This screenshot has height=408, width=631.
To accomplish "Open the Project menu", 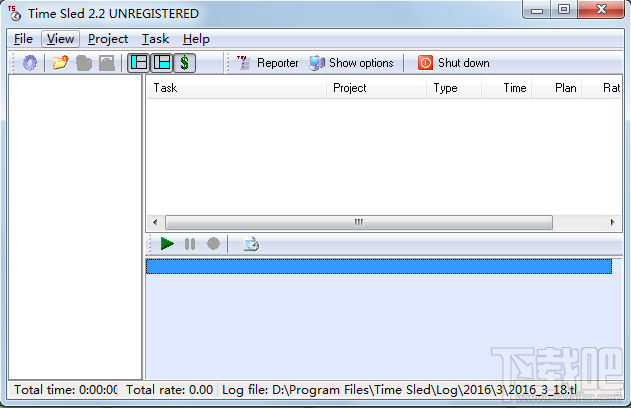I will click(x=108, y=39).
